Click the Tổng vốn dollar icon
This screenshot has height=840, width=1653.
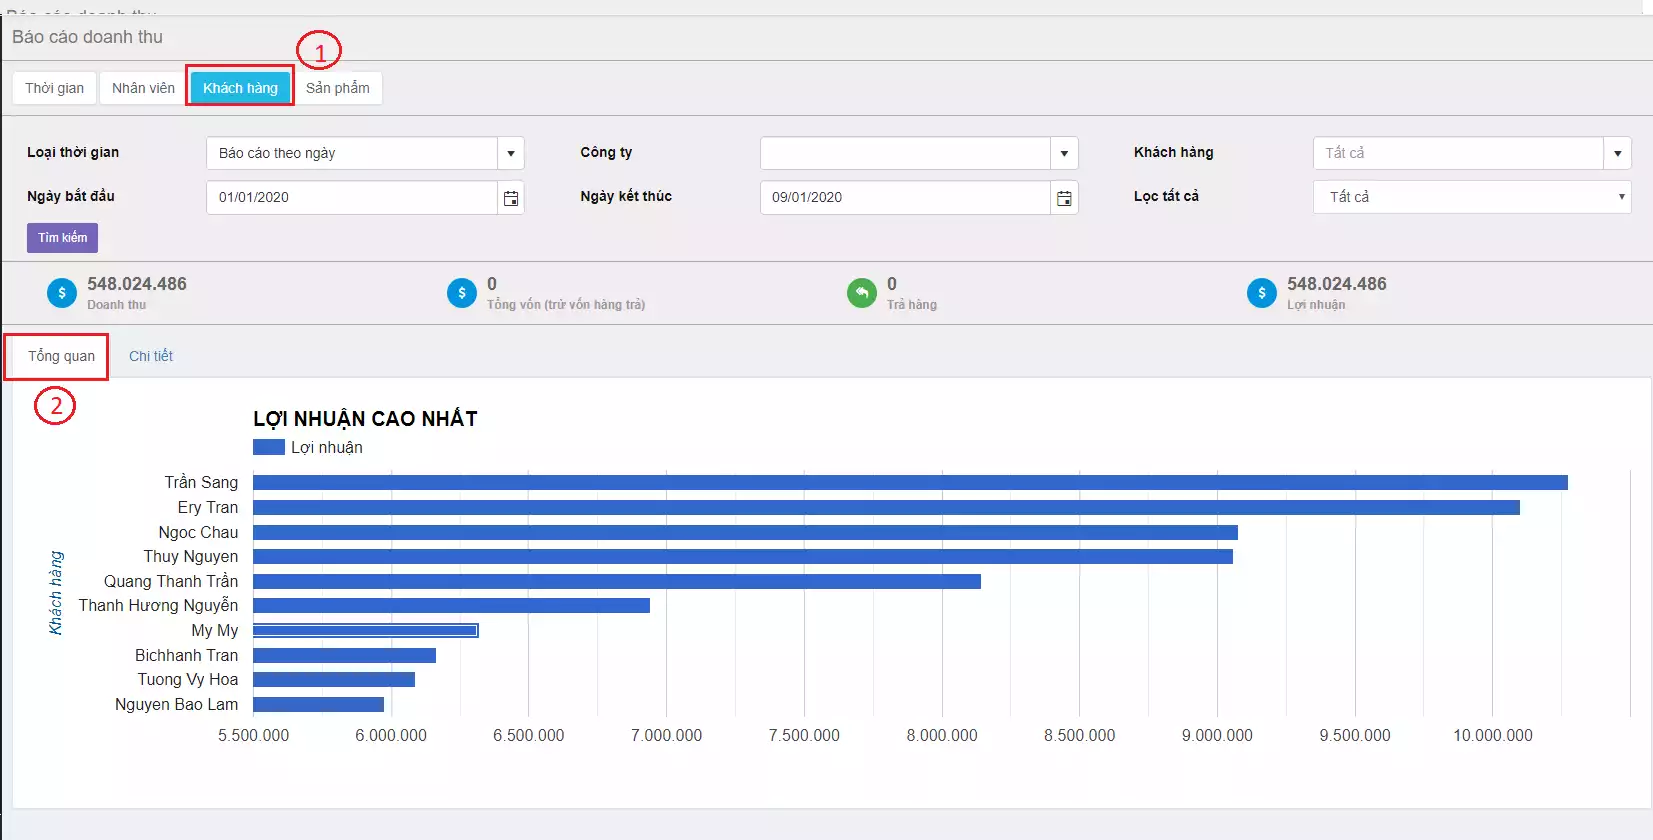point(462,293)
